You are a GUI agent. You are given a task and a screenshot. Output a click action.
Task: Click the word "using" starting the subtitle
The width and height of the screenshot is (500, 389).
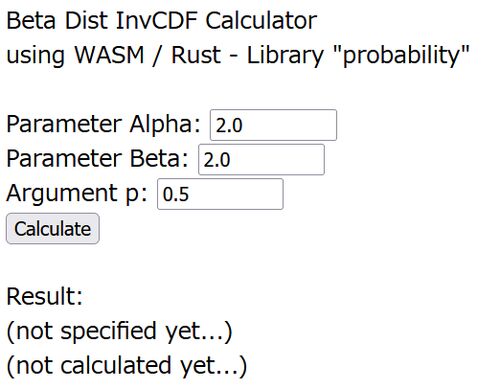(x=35, y=56)
